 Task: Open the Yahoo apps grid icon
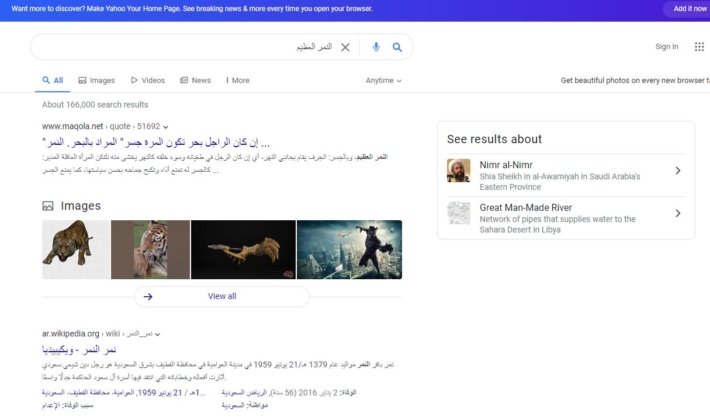pyautogui.click(x=699, y=47)
